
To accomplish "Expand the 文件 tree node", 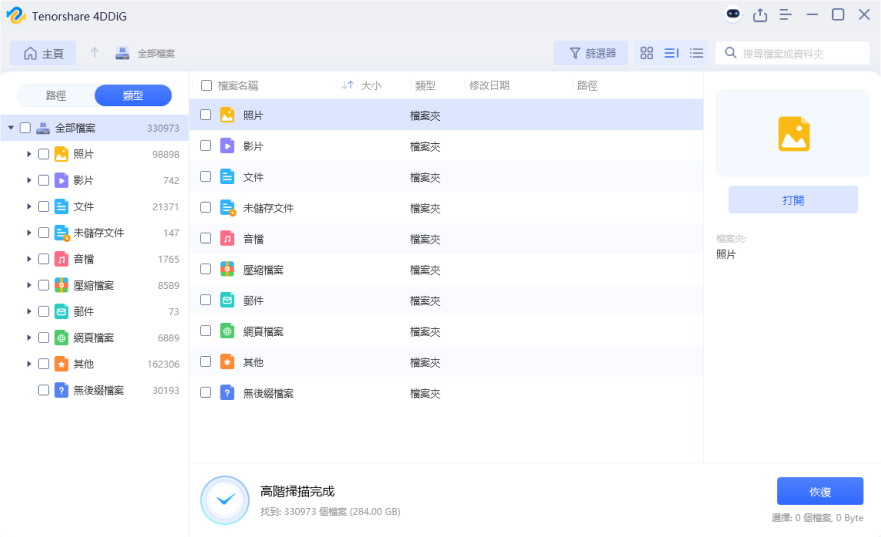I will pyautogui.click(x=29, y=206).
